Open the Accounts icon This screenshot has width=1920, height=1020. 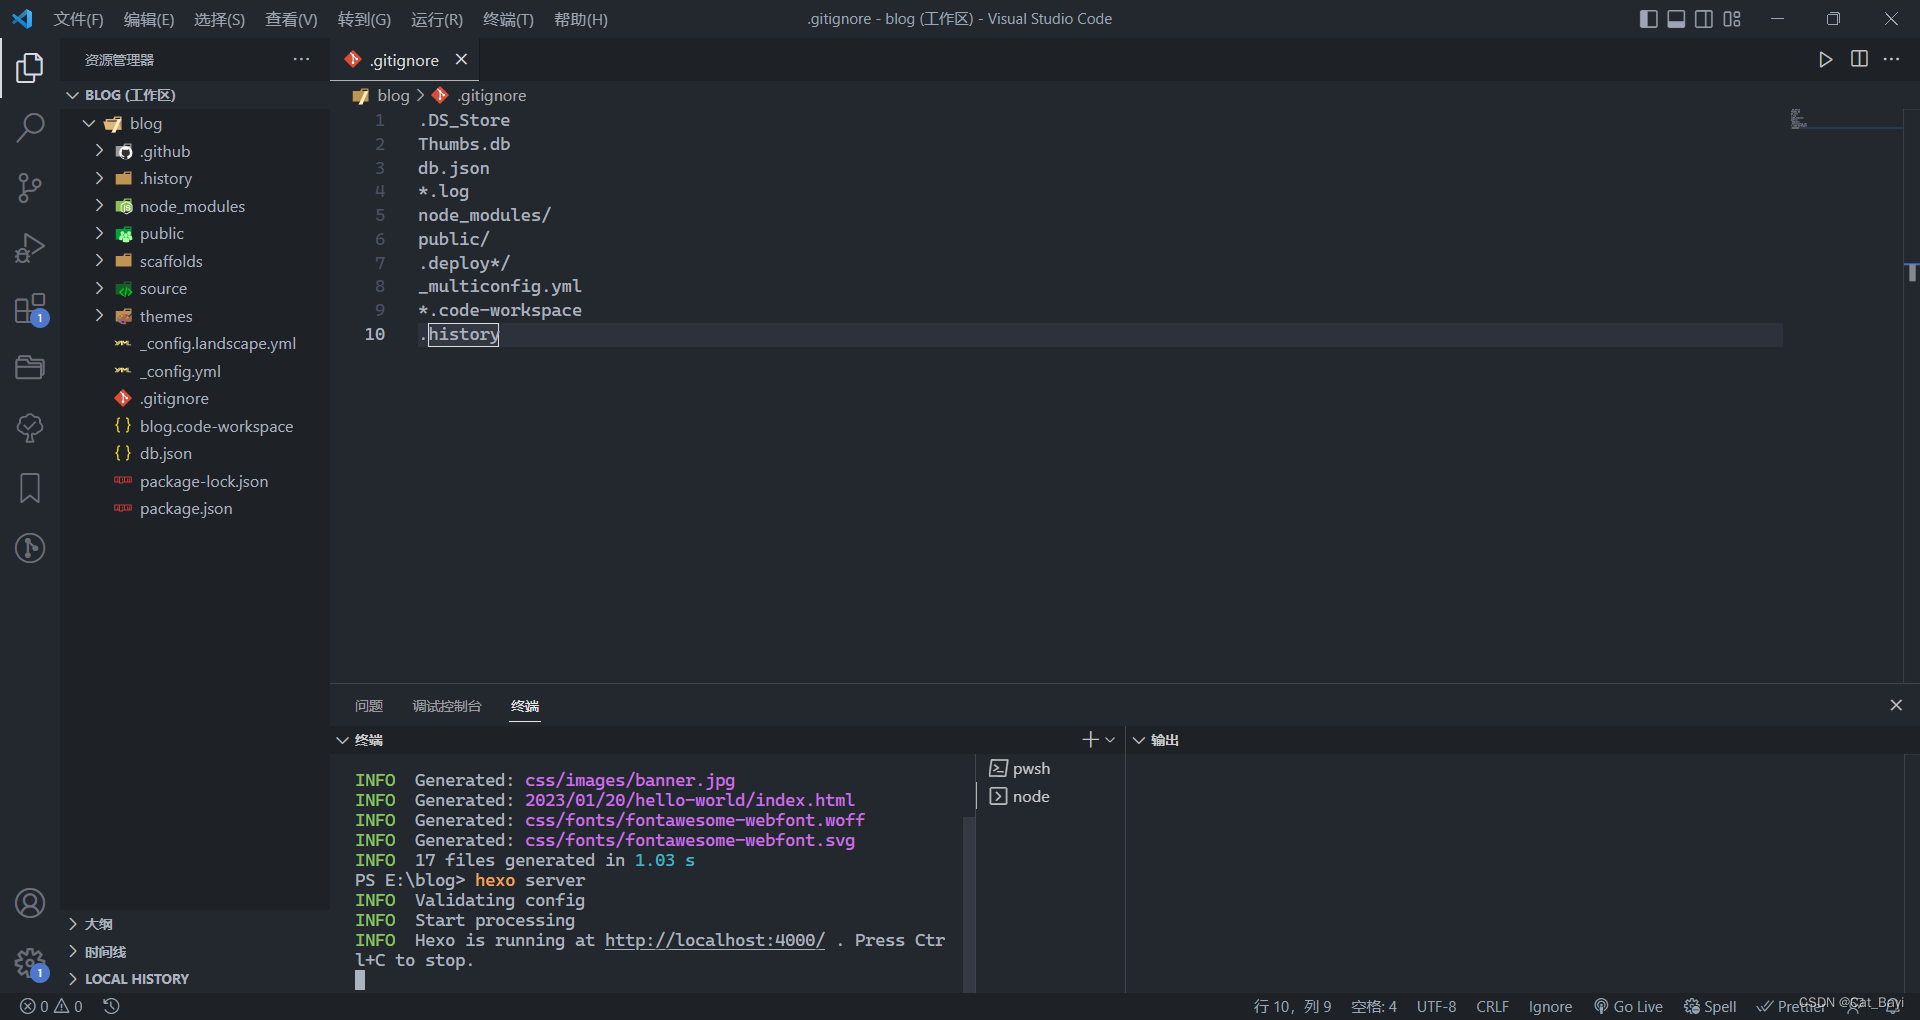click(x=30, y=903)
